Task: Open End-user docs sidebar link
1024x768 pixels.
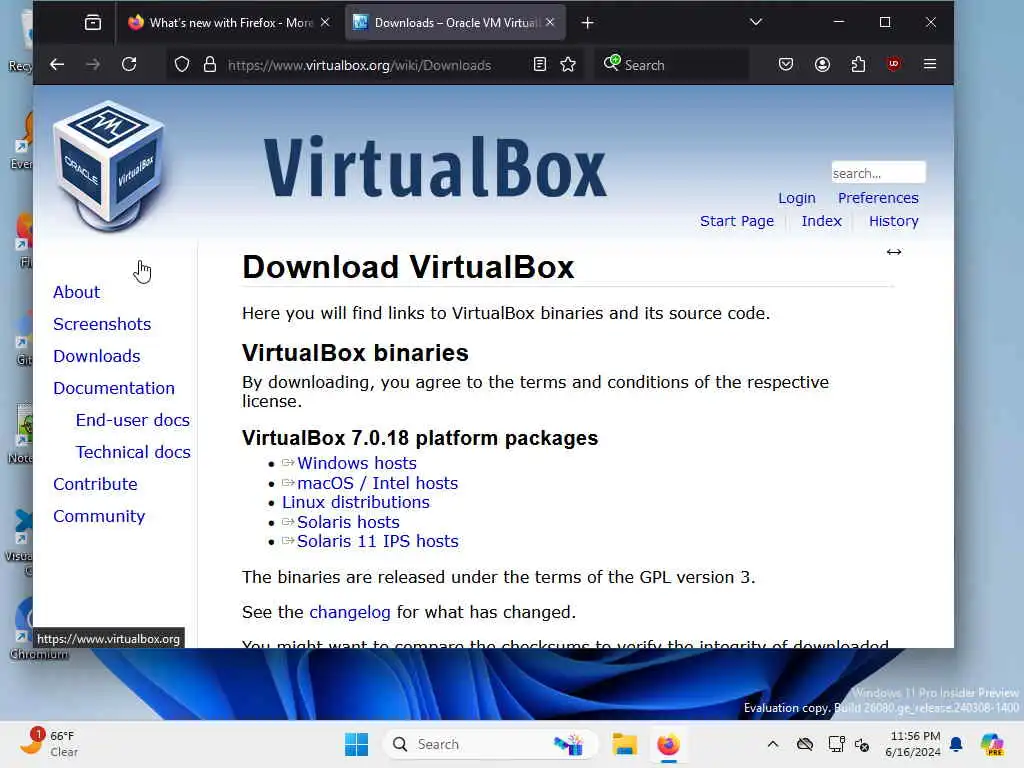Action: pyautogui.click(x=133, y=421)
